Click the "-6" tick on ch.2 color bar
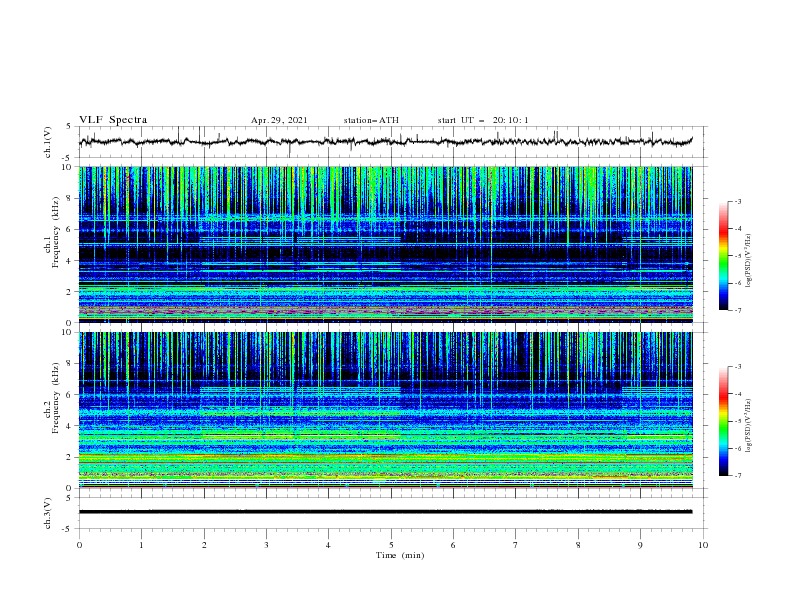This screenshot has height=612, width=792. [x=737, y=448]
